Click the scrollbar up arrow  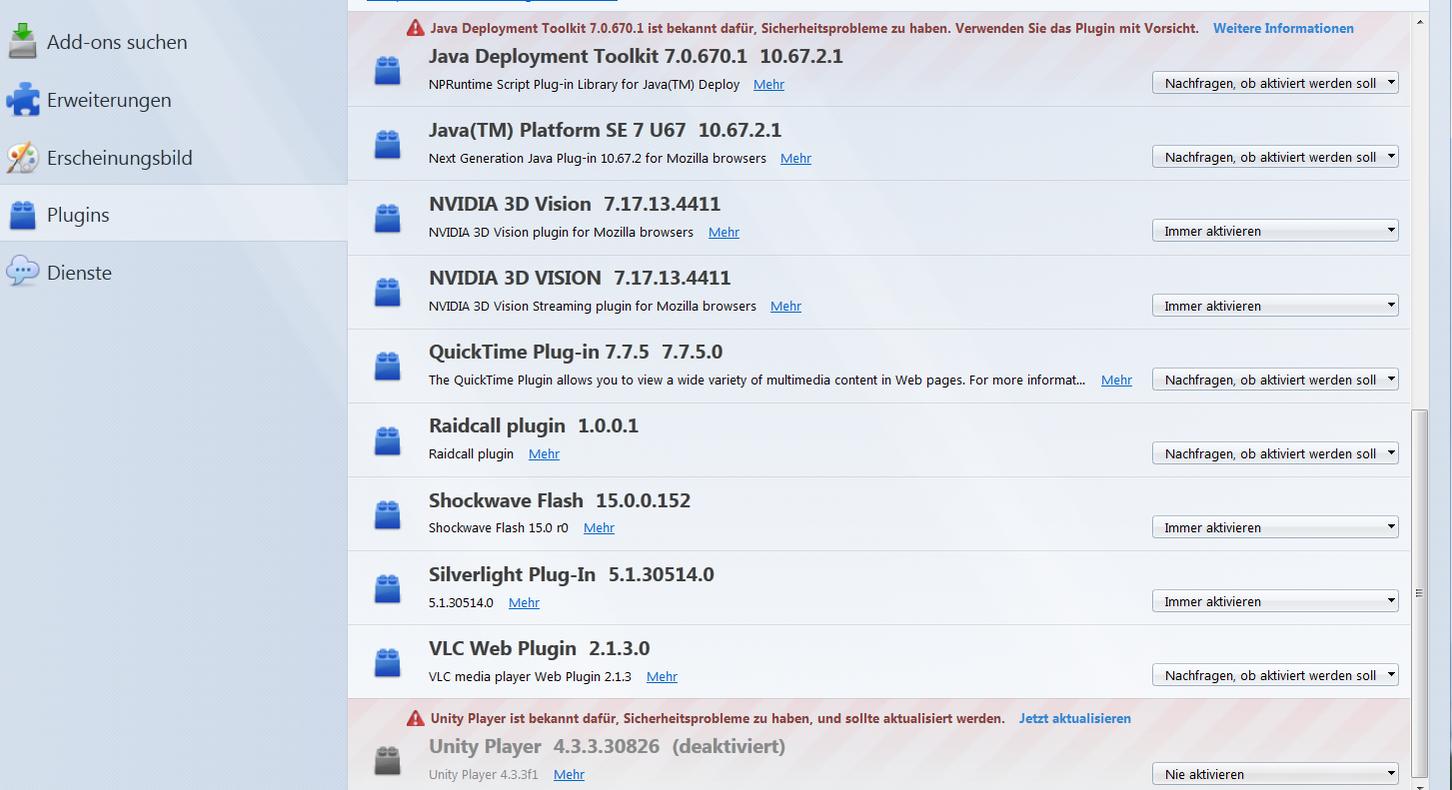pos(1419,20)
